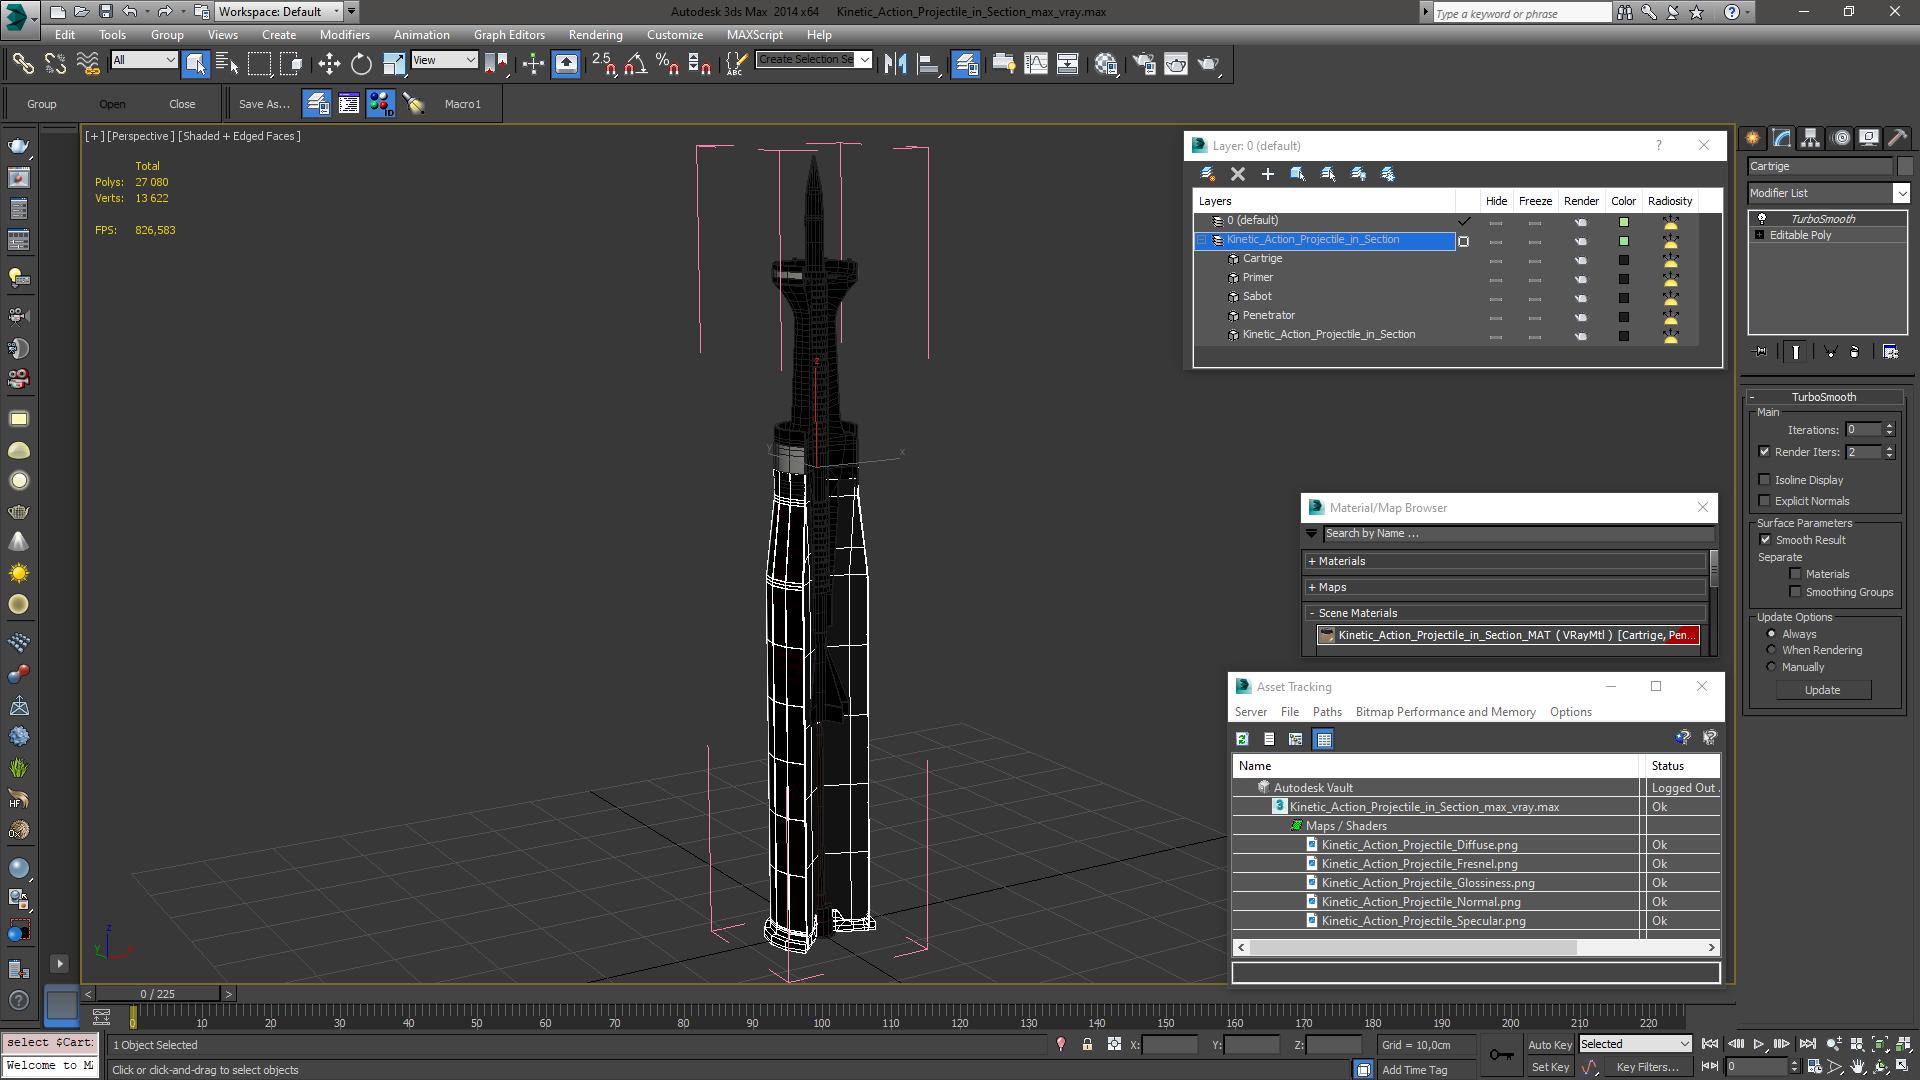The height and width of the screenshot is (1080, 1920).
Task: Click the Set Key button
Action: (x=1549, y=1067)
